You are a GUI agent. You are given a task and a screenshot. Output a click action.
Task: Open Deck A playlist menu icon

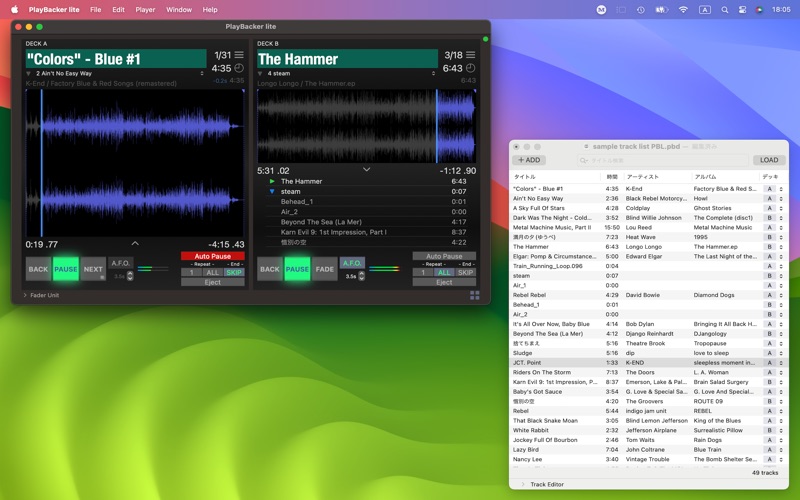239,55
